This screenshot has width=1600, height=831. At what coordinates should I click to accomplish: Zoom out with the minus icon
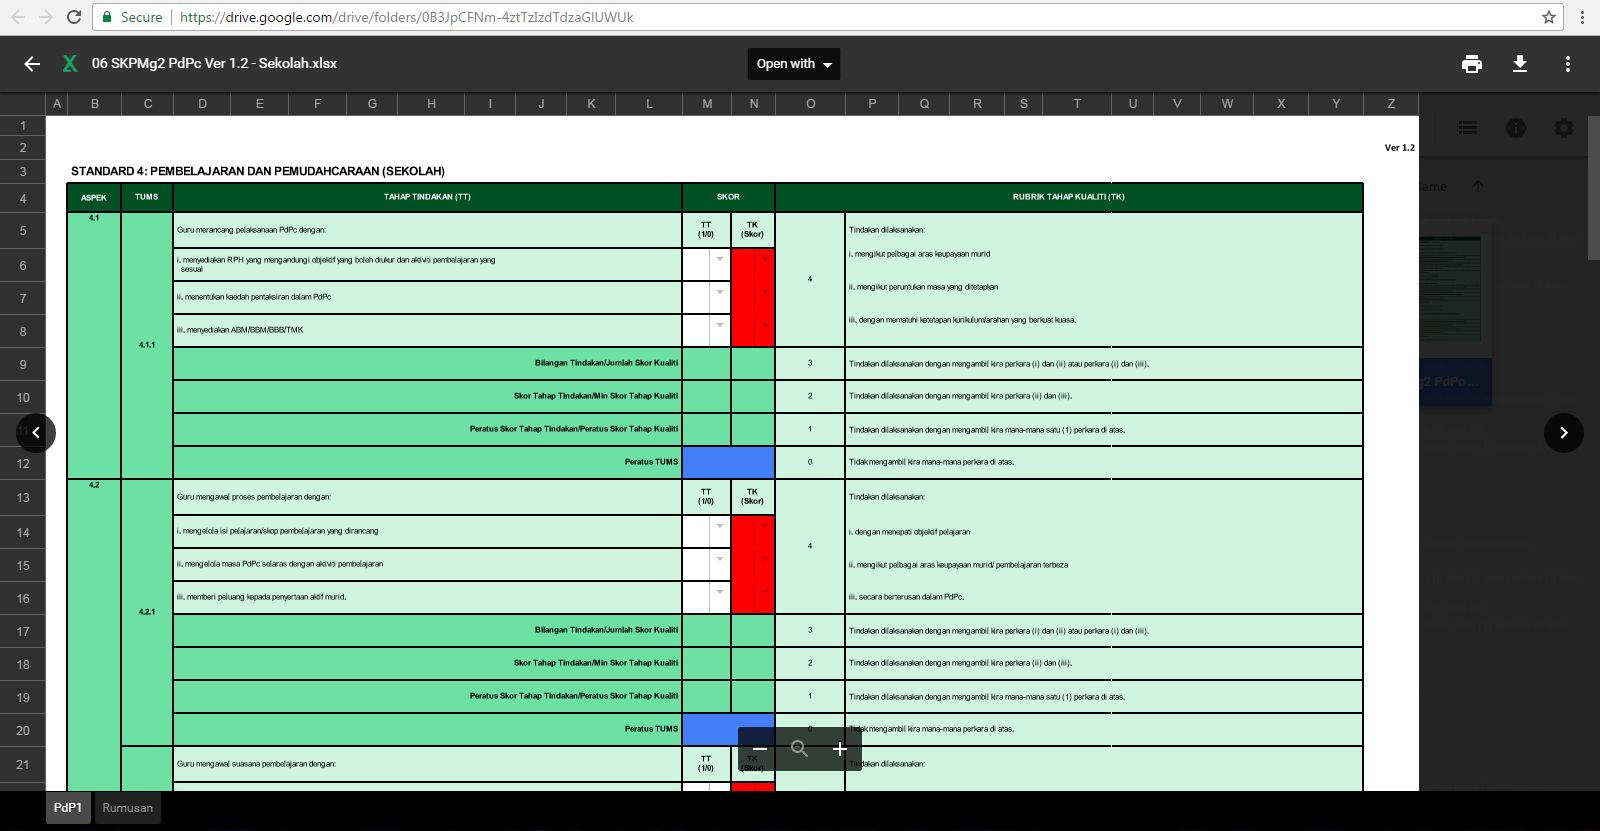pyautogui.click(x=760, y=749)
